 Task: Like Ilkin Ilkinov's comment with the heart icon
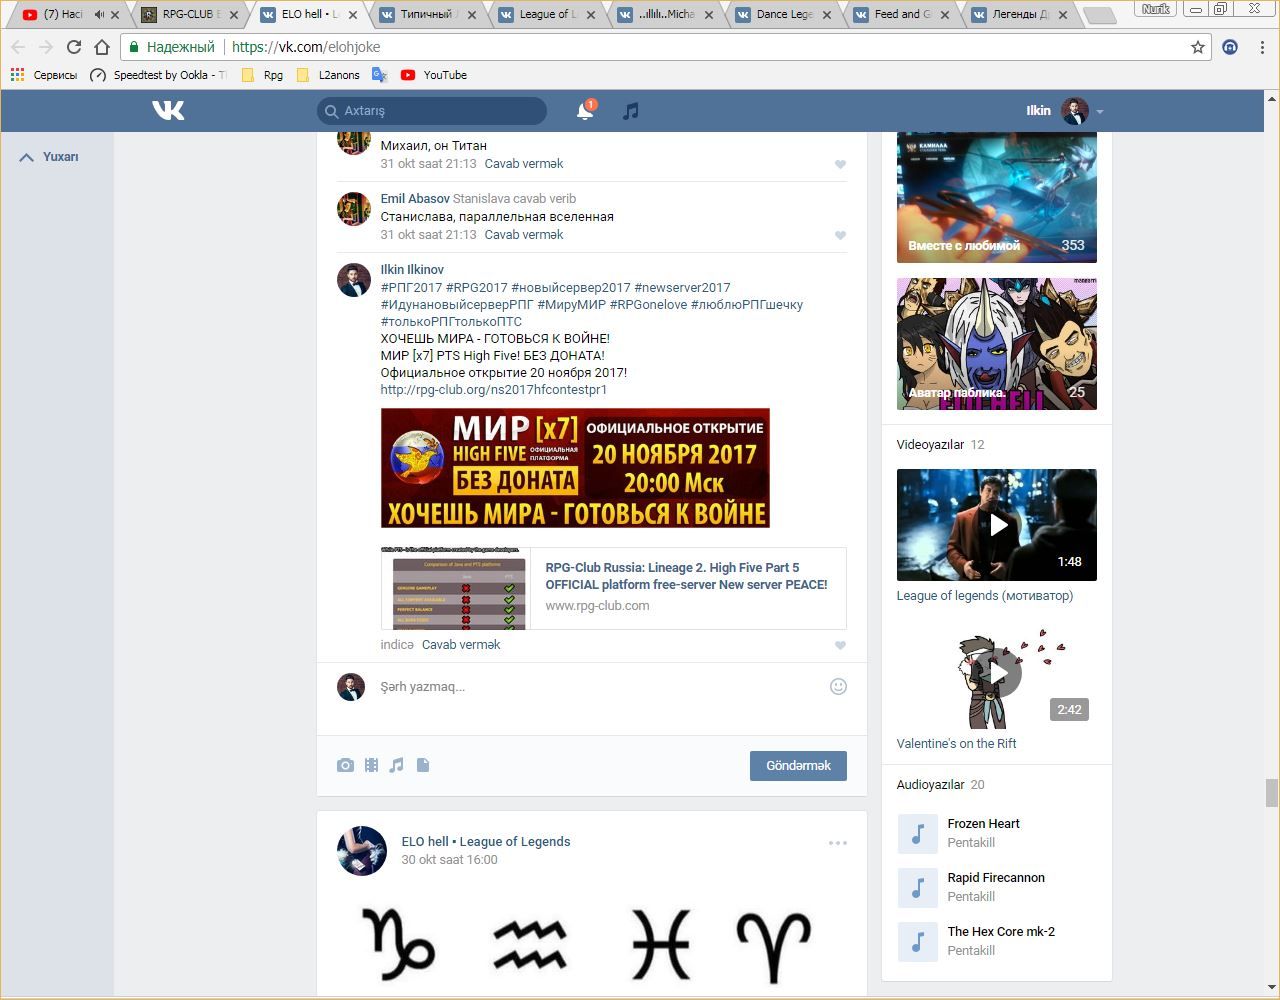840,645
